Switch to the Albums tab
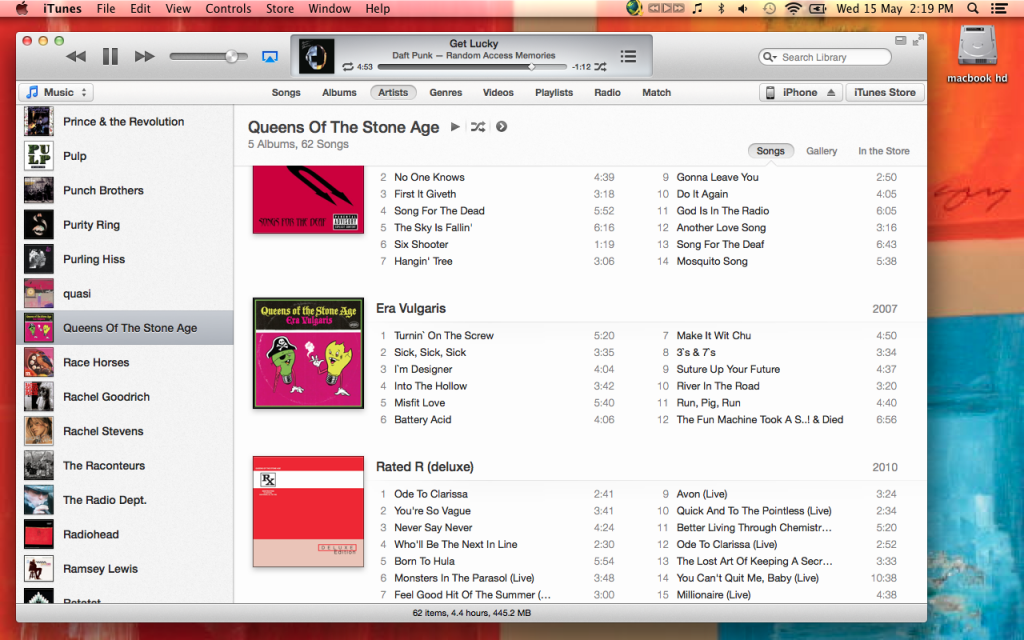The height and width of the screenshot is (640, 1024). coord(339,93)
